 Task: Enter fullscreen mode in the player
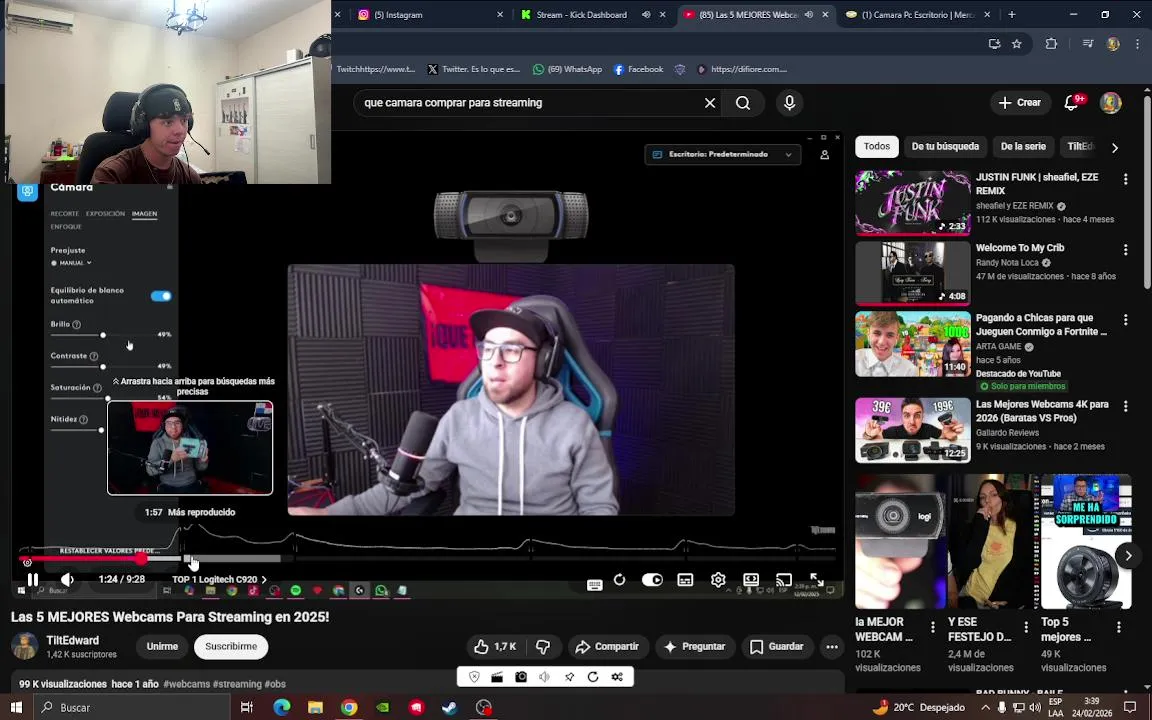point(817,580)
